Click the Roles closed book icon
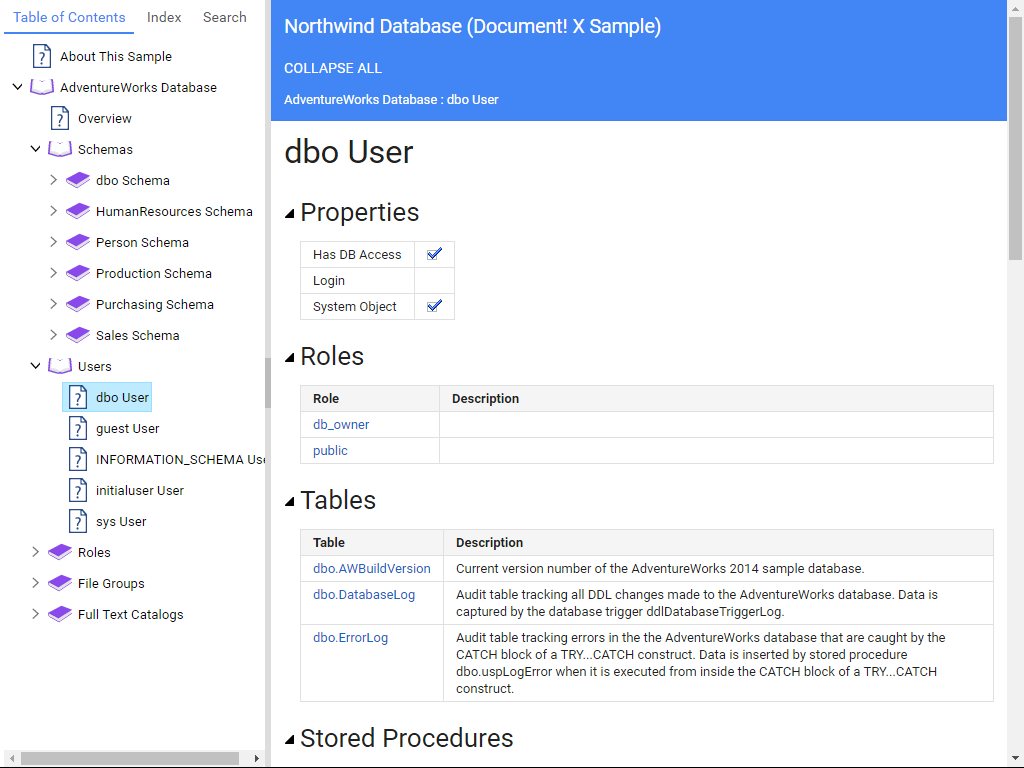This screenshot has height=768, width=1024. pos(60,552)
